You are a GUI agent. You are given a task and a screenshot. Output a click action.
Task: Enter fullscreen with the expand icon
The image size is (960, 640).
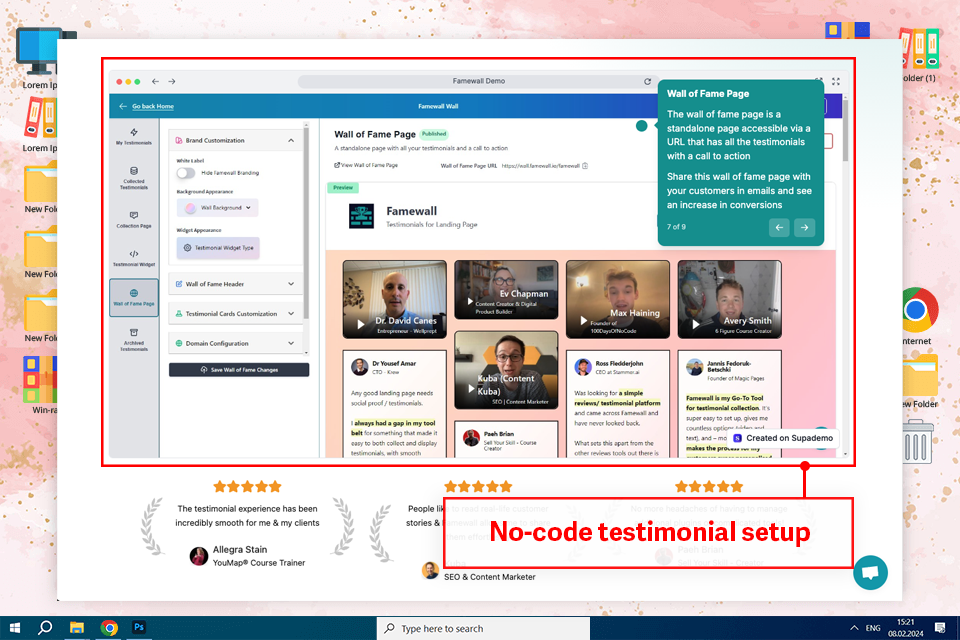click(836, 81)
